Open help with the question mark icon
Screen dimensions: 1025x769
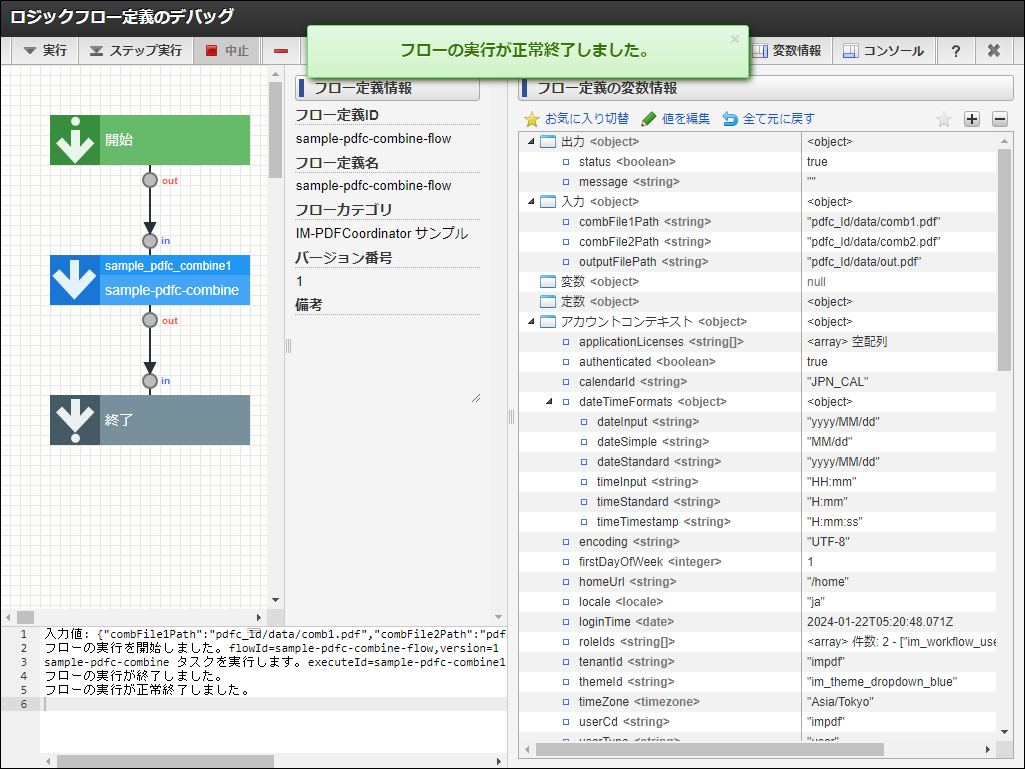[956, 51]
